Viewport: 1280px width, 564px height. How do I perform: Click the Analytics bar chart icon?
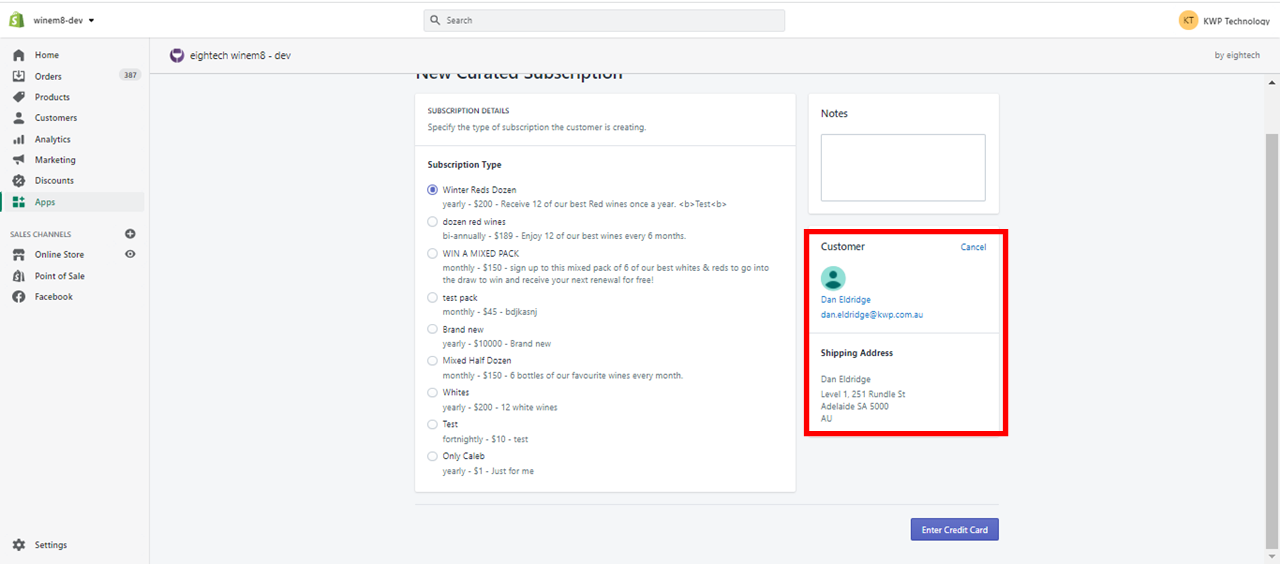[18, 139]
